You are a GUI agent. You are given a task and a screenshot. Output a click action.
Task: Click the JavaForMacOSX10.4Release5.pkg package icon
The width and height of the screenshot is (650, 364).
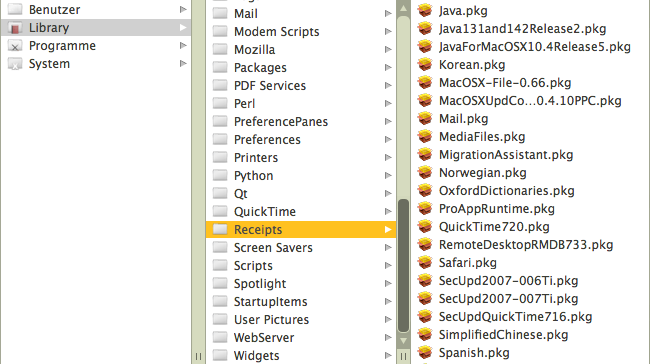click(x=425, y=46)
